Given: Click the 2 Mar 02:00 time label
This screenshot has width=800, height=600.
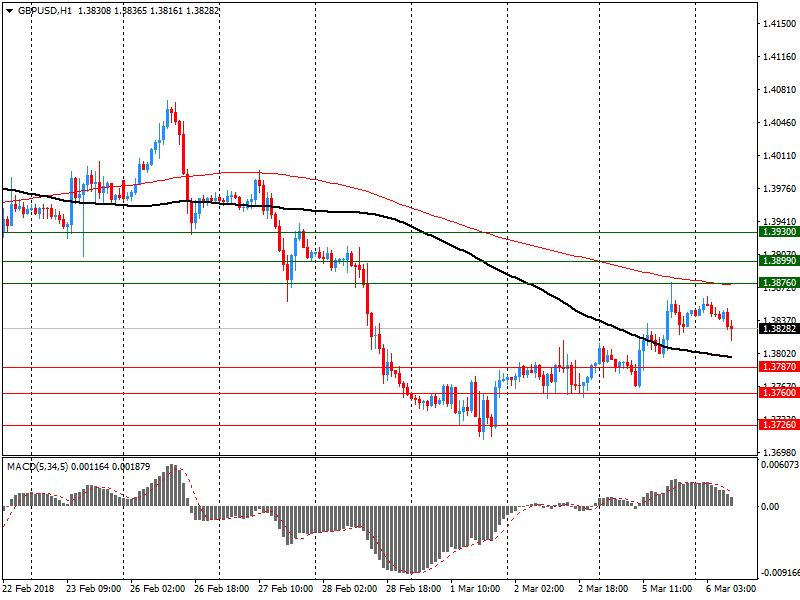Looking at the screenshot, I should (539, 589).
